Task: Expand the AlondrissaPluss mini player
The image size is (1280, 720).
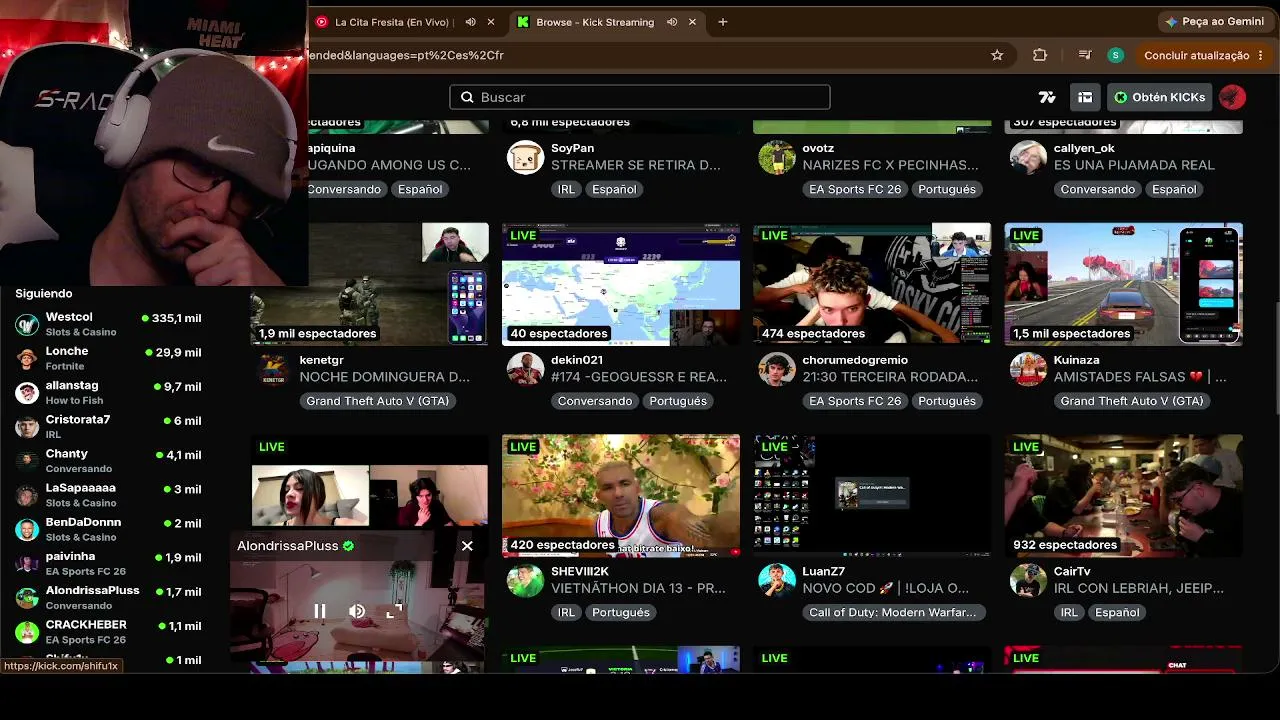Action: [394, 611]
